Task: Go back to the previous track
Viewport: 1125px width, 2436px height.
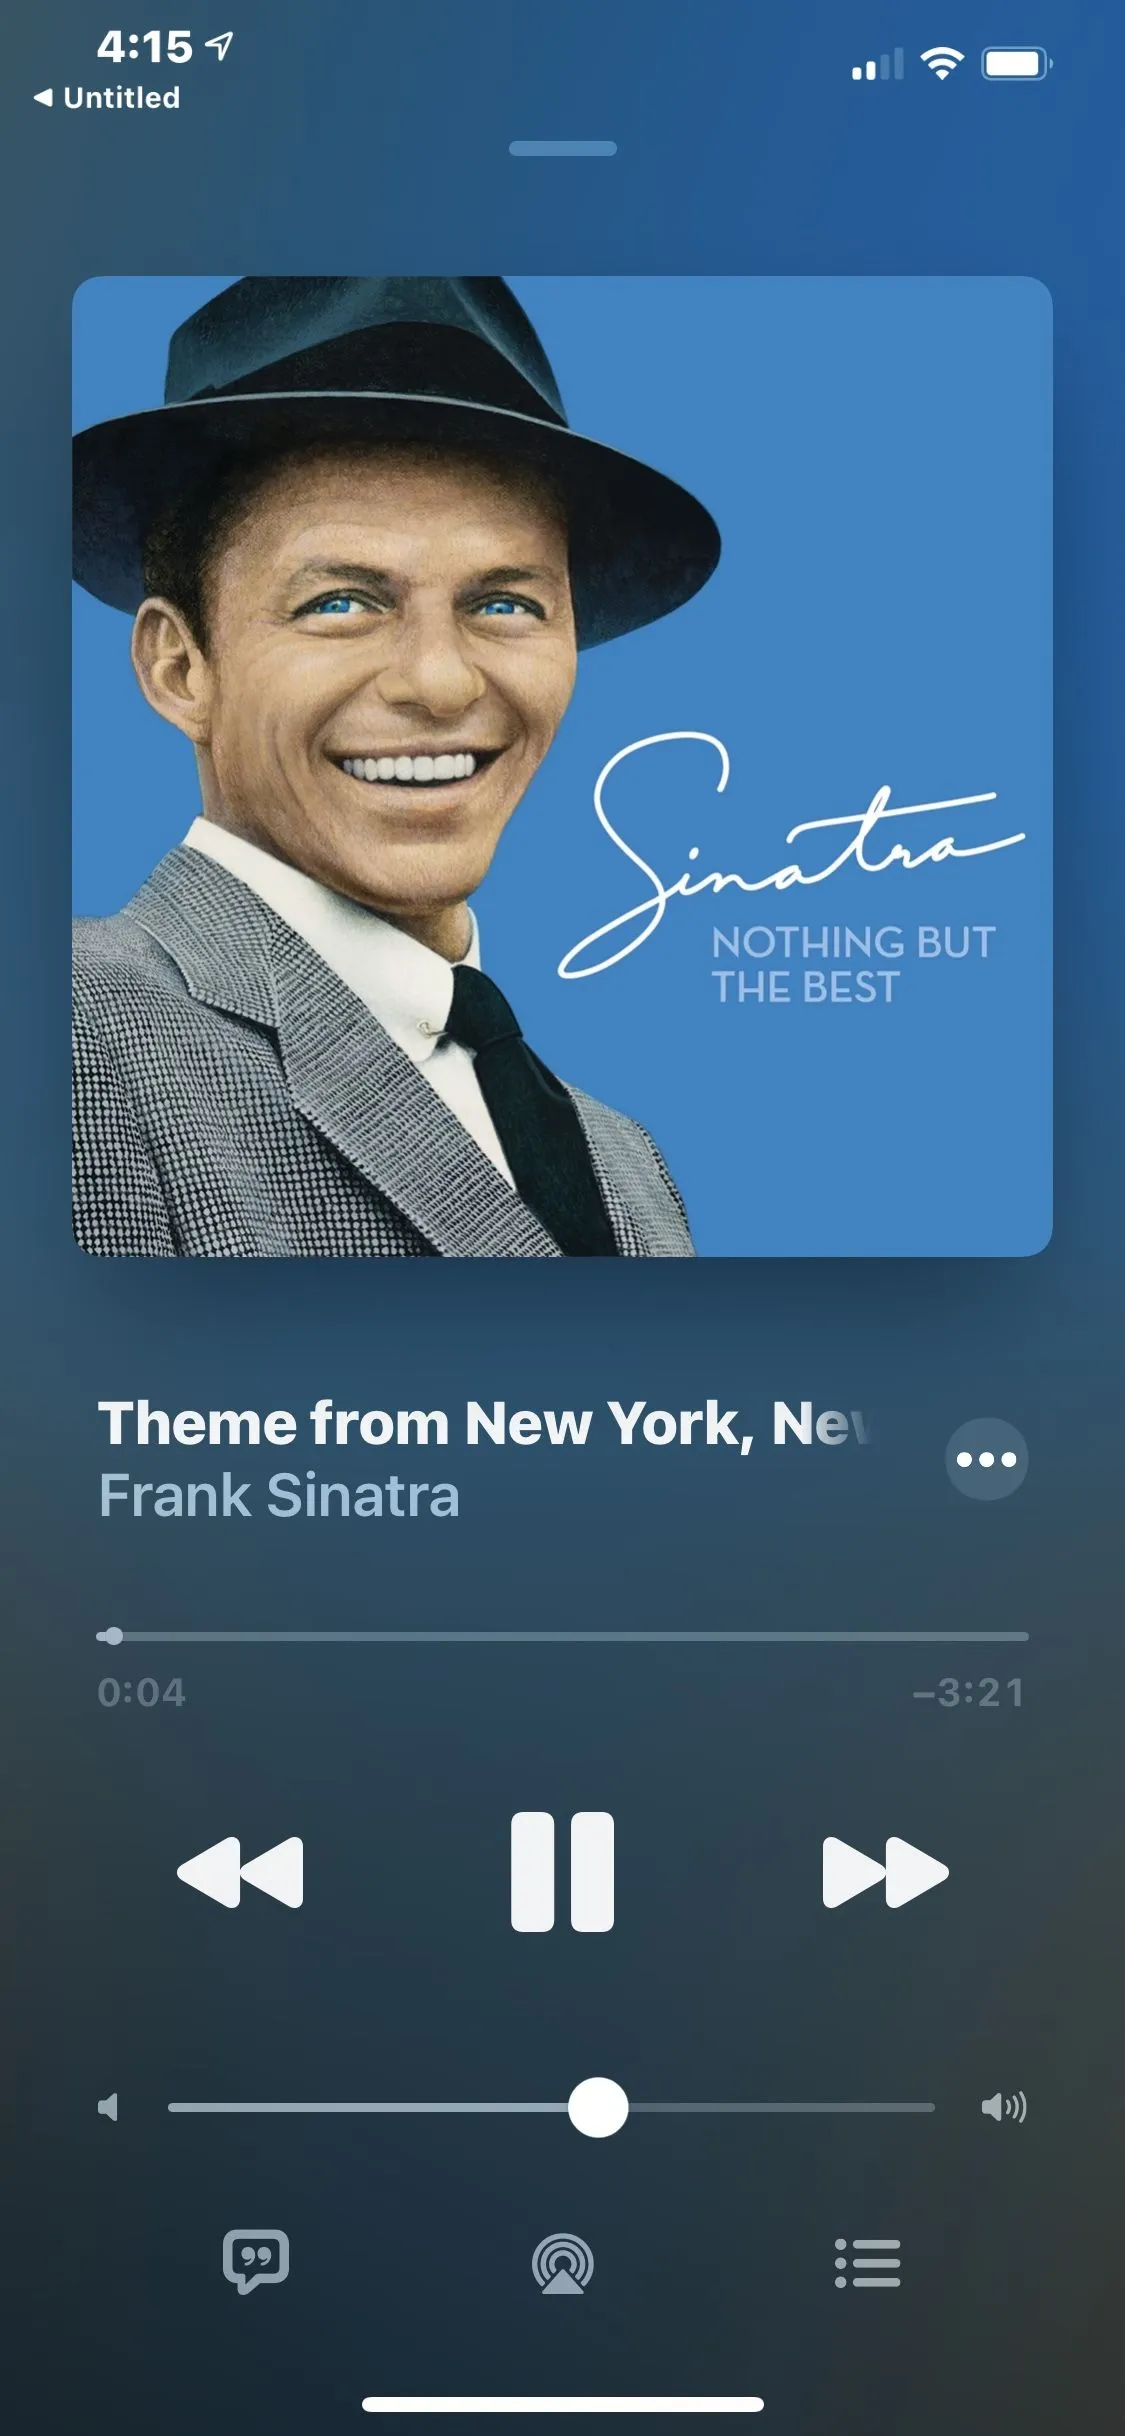Action: click(x=240, y=1872)
